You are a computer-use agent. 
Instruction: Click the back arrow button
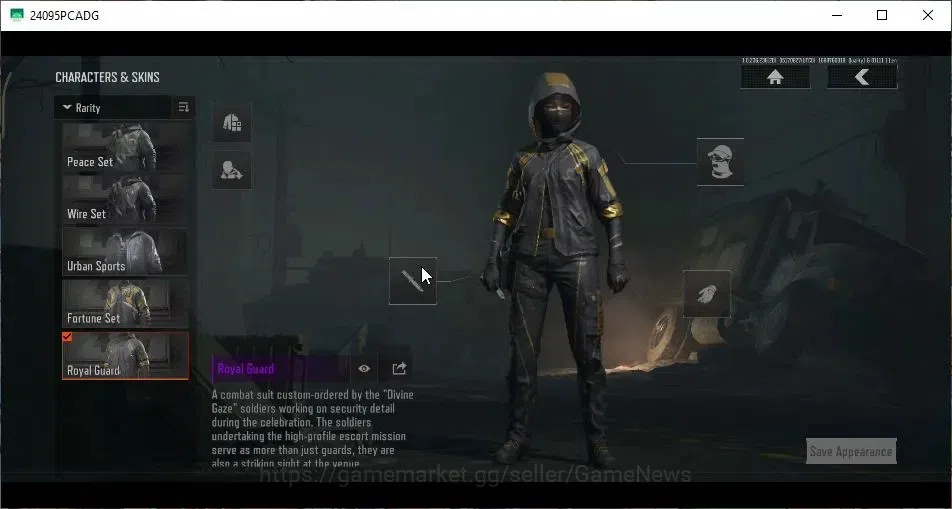[x=862, y=77]
